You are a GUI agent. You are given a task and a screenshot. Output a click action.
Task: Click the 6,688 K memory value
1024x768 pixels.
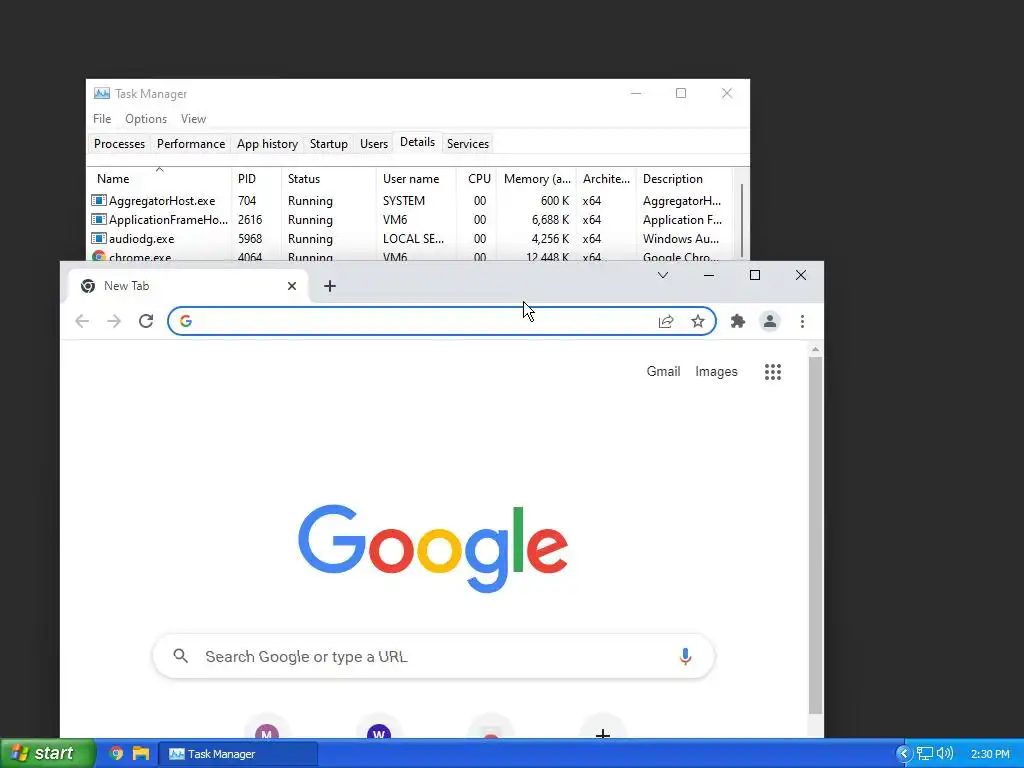pos(550,219)
